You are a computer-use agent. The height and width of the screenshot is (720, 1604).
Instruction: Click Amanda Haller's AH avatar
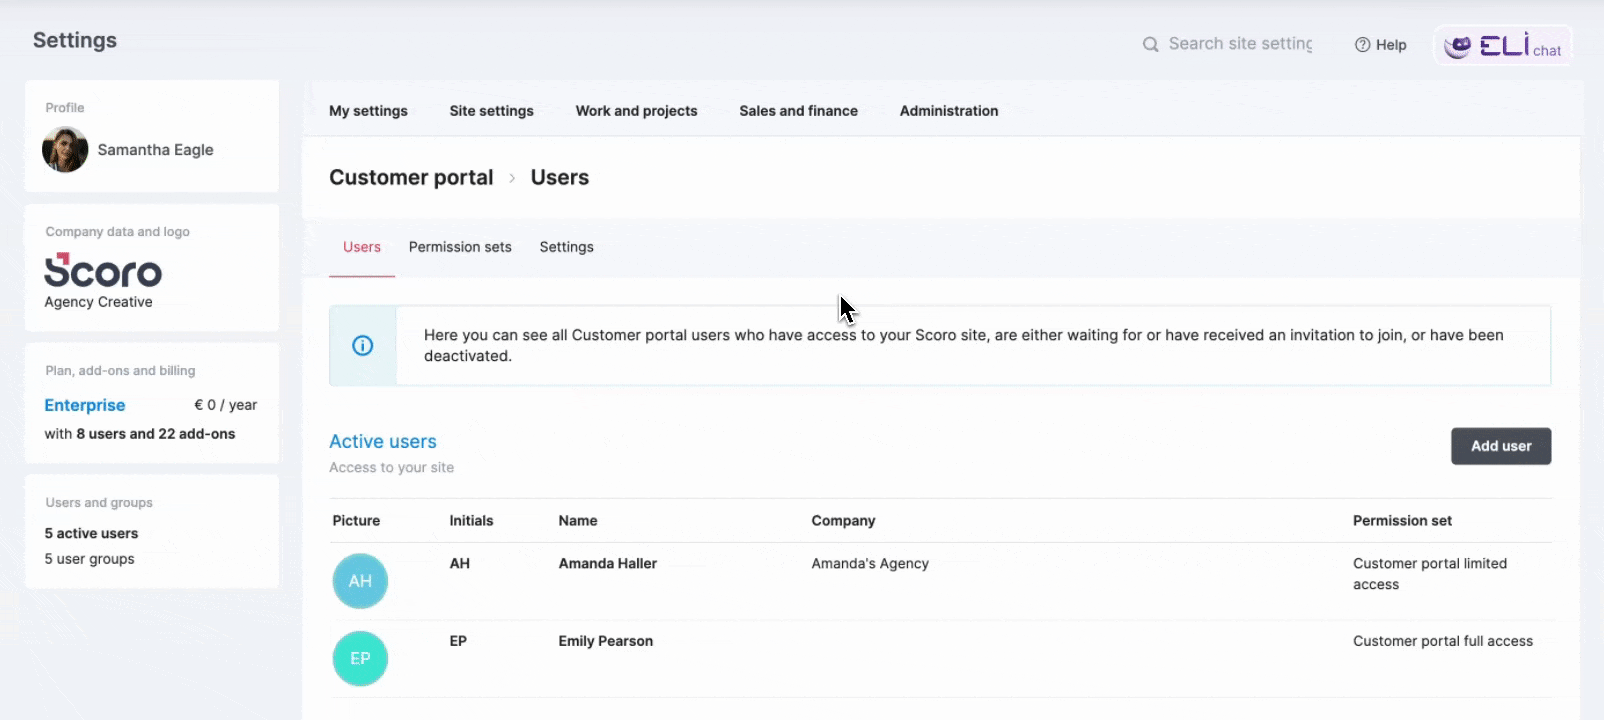pos(360,581)
